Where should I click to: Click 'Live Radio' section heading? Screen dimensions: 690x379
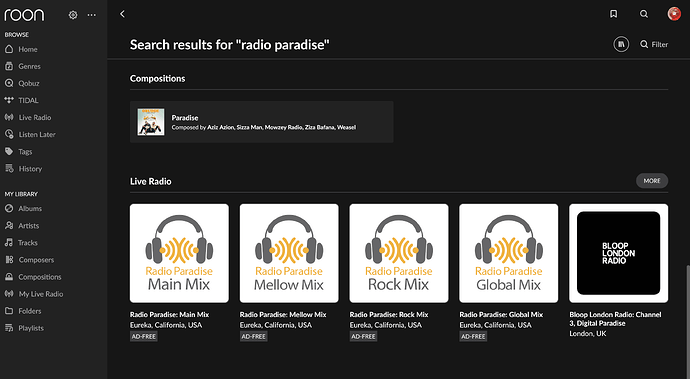tap(150, 181)
